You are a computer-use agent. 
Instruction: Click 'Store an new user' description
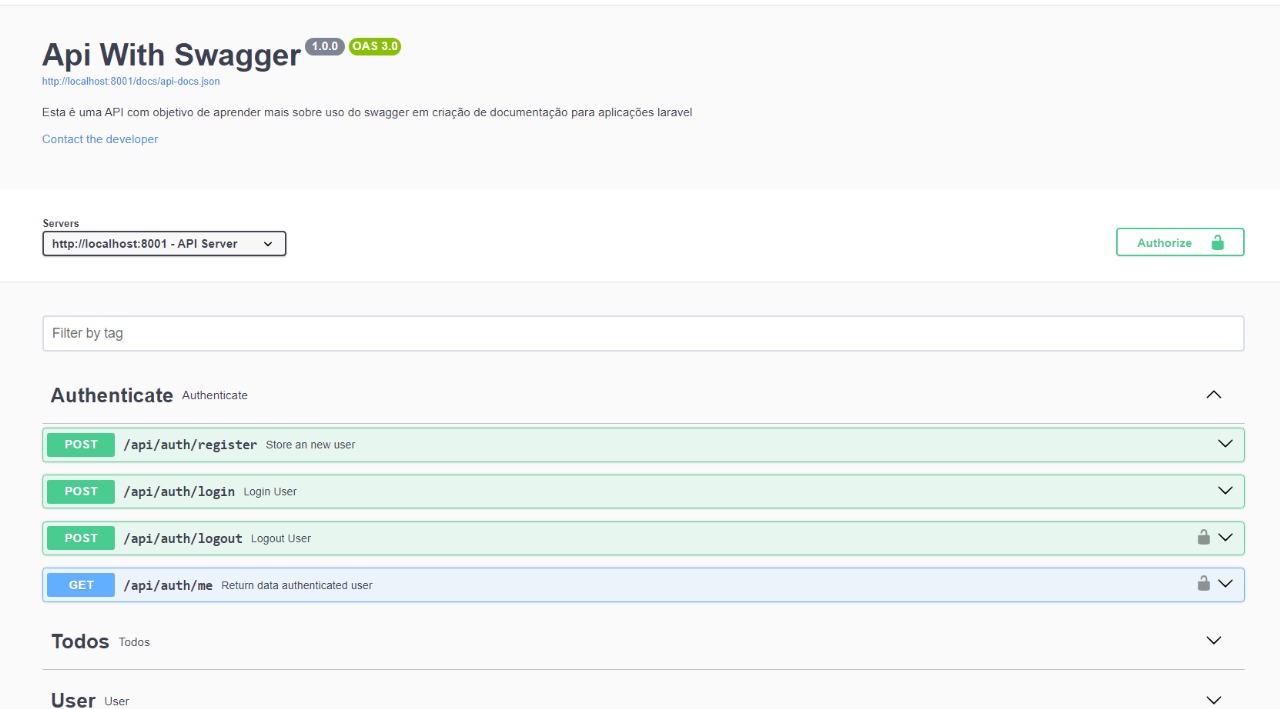pos(310,445)
